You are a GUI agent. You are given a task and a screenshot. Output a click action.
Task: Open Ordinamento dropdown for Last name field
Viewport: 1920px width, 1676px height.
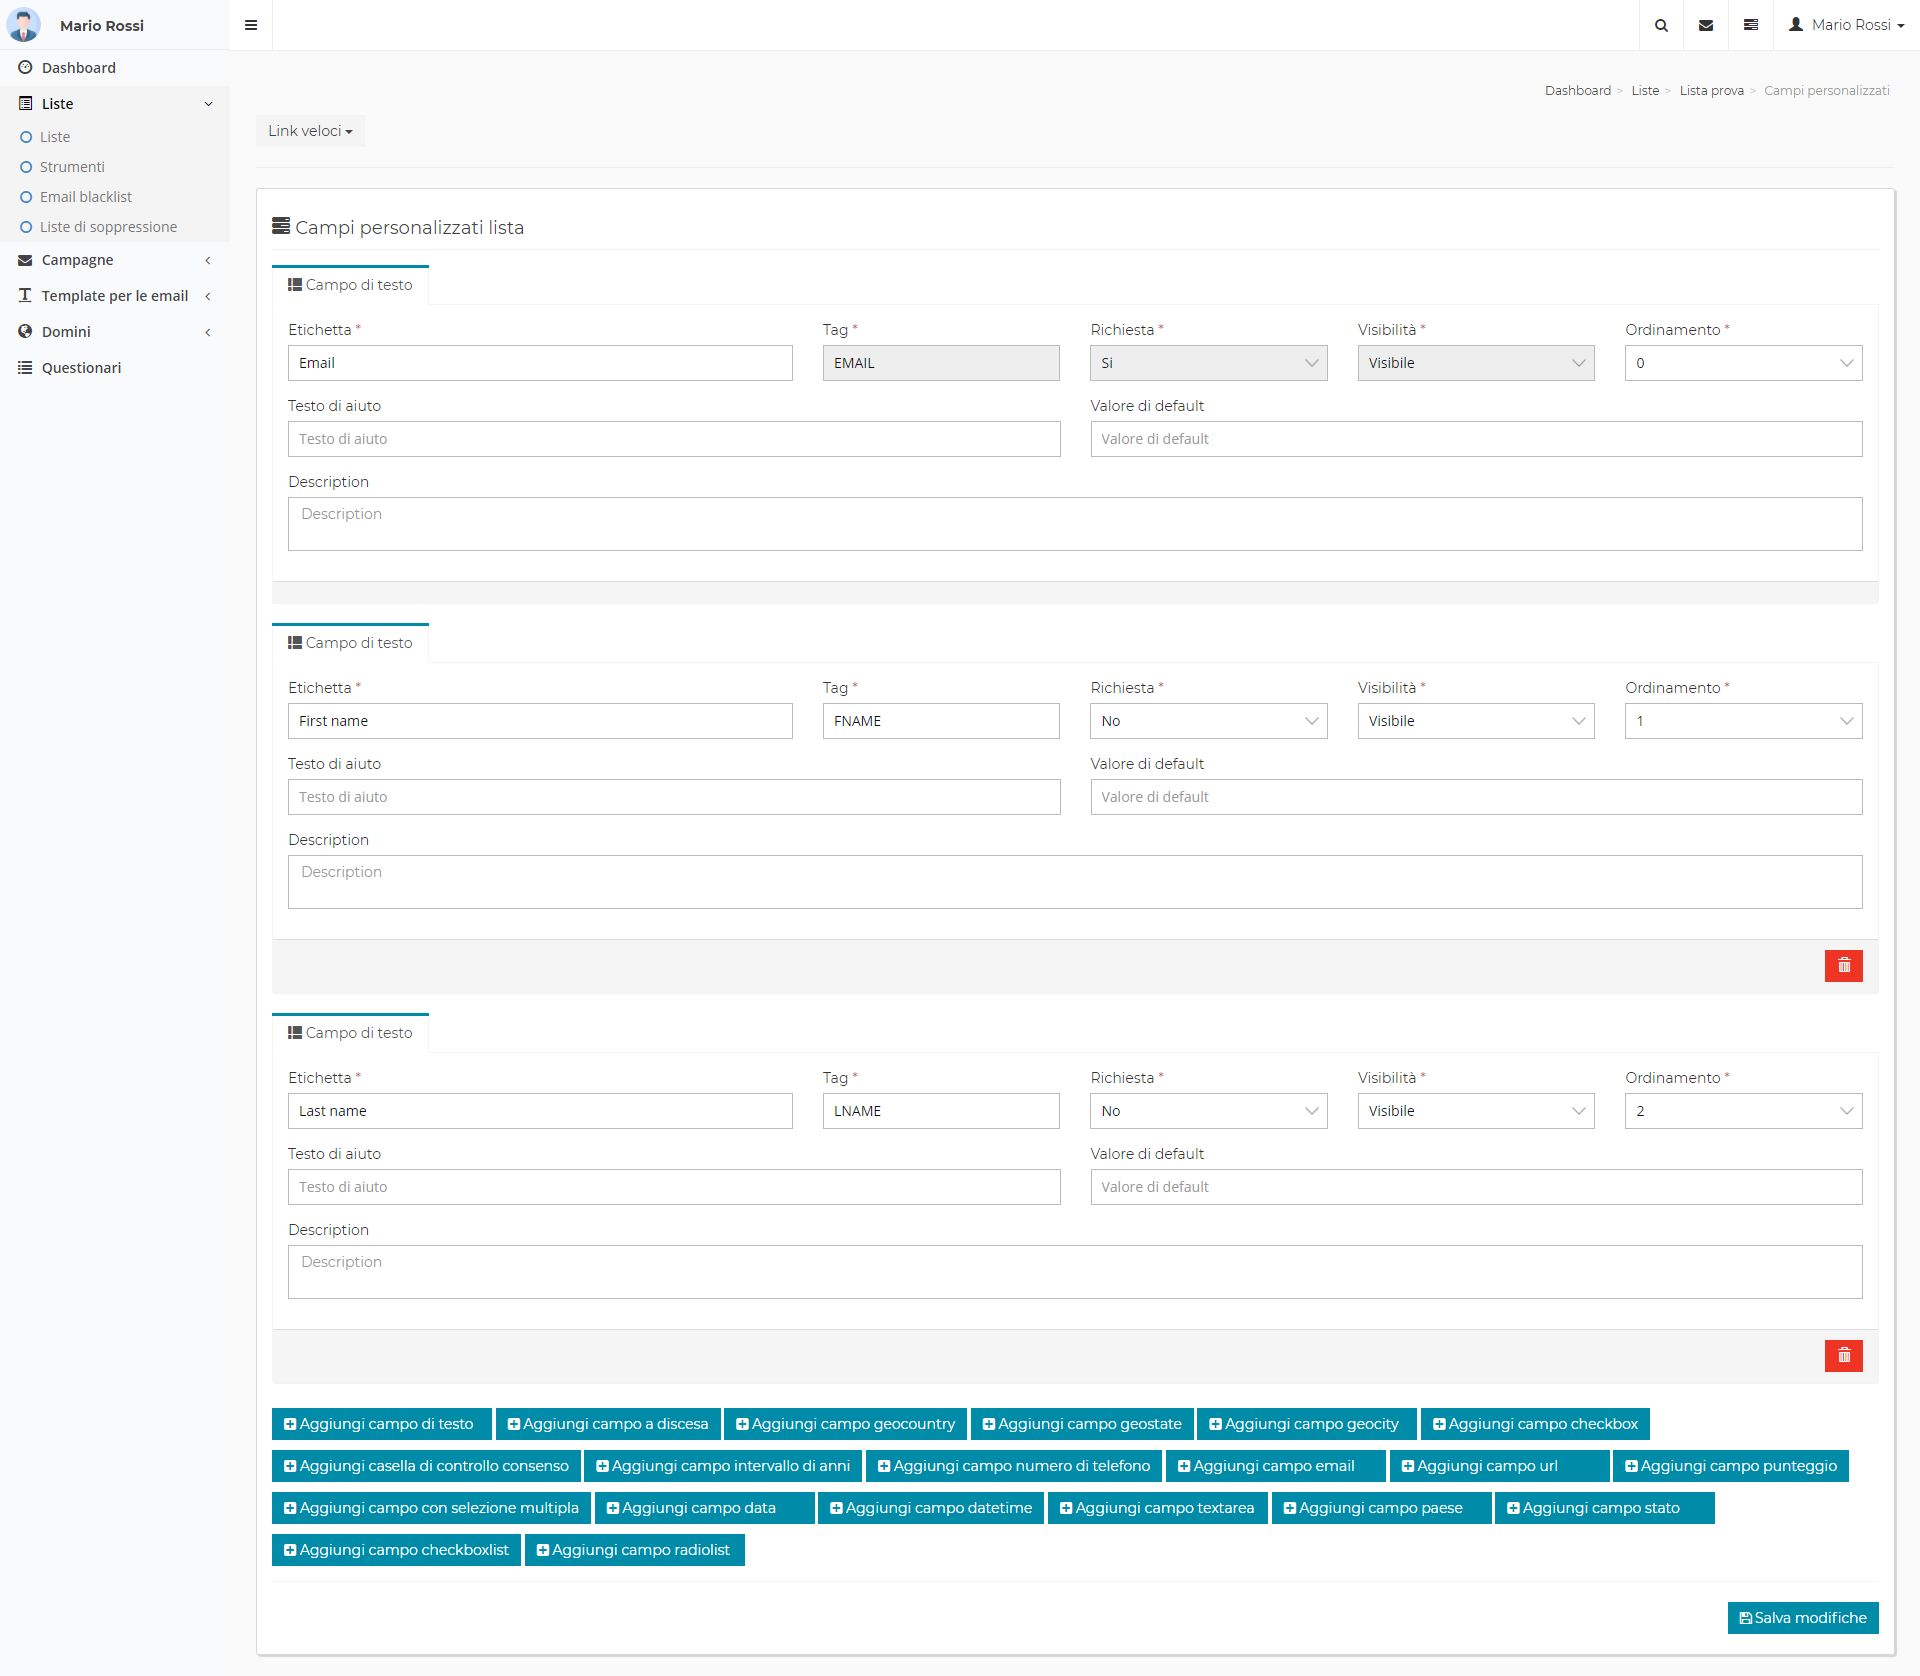1742,1111
